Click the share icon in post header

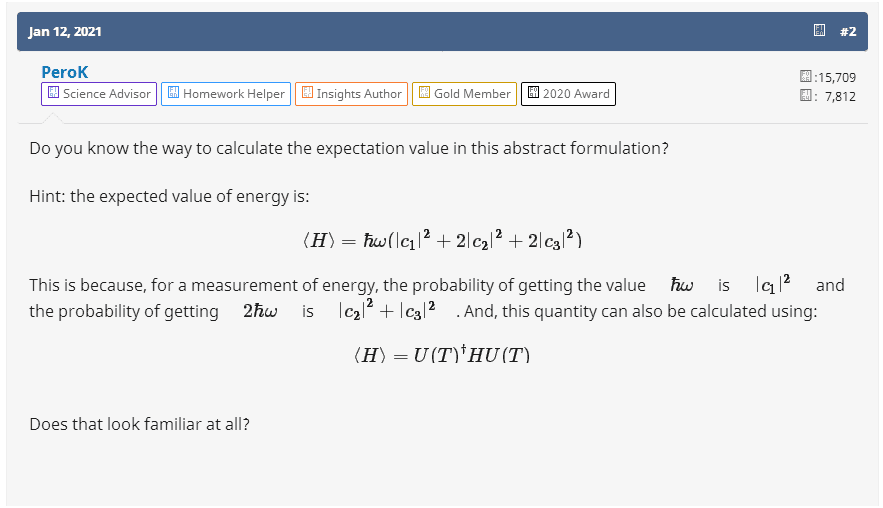[819, 31]
